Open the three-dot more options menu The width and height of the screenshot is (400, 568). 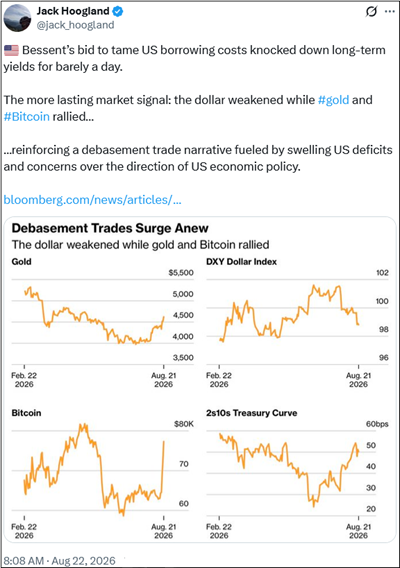click(390, 12)
